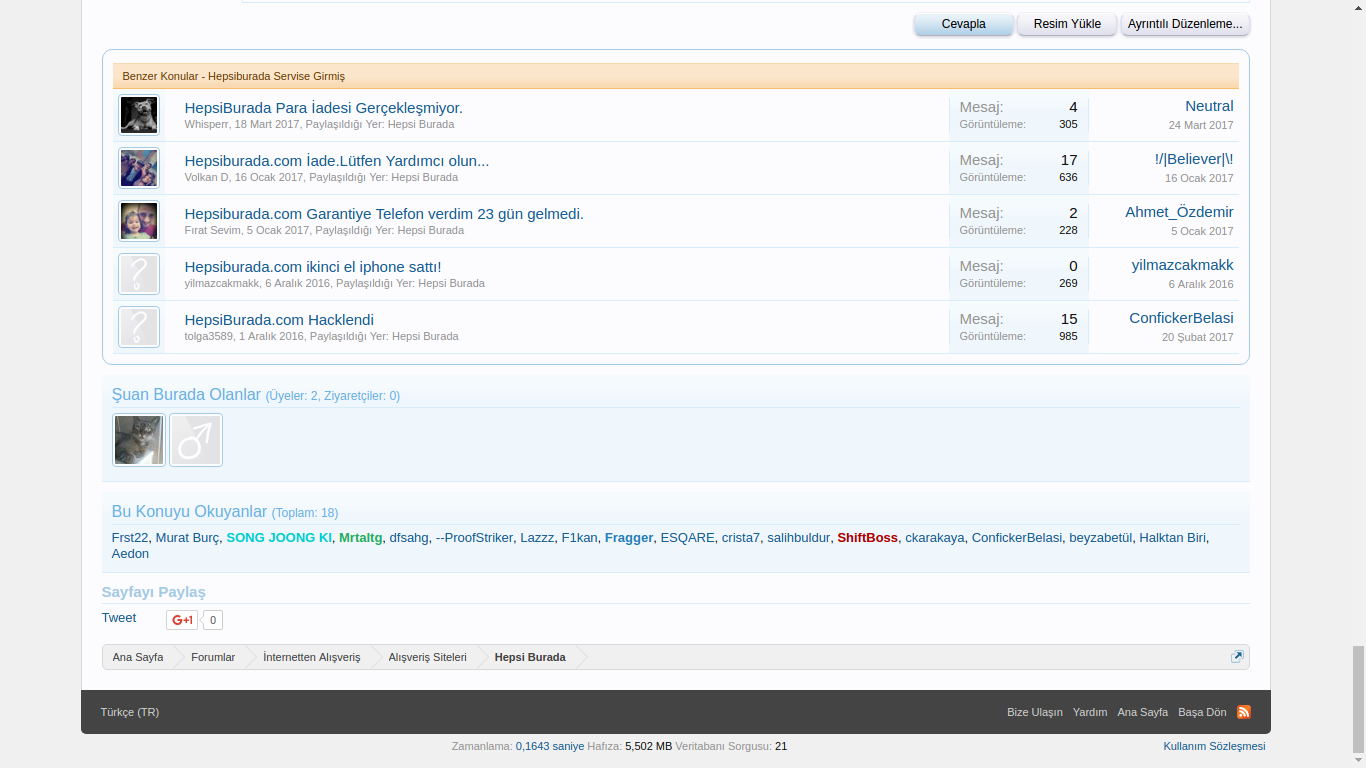Click the Google +1 count bubble showing 0
Viewport: 1366px width, 768px height.
[x=212, y=620]
